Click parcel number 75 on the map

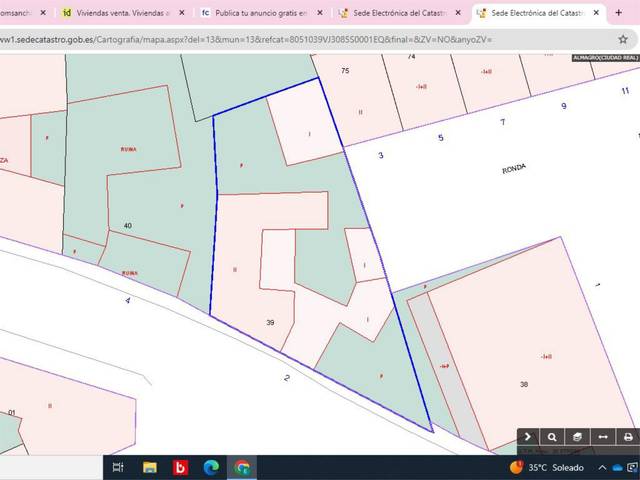[345, 71]
